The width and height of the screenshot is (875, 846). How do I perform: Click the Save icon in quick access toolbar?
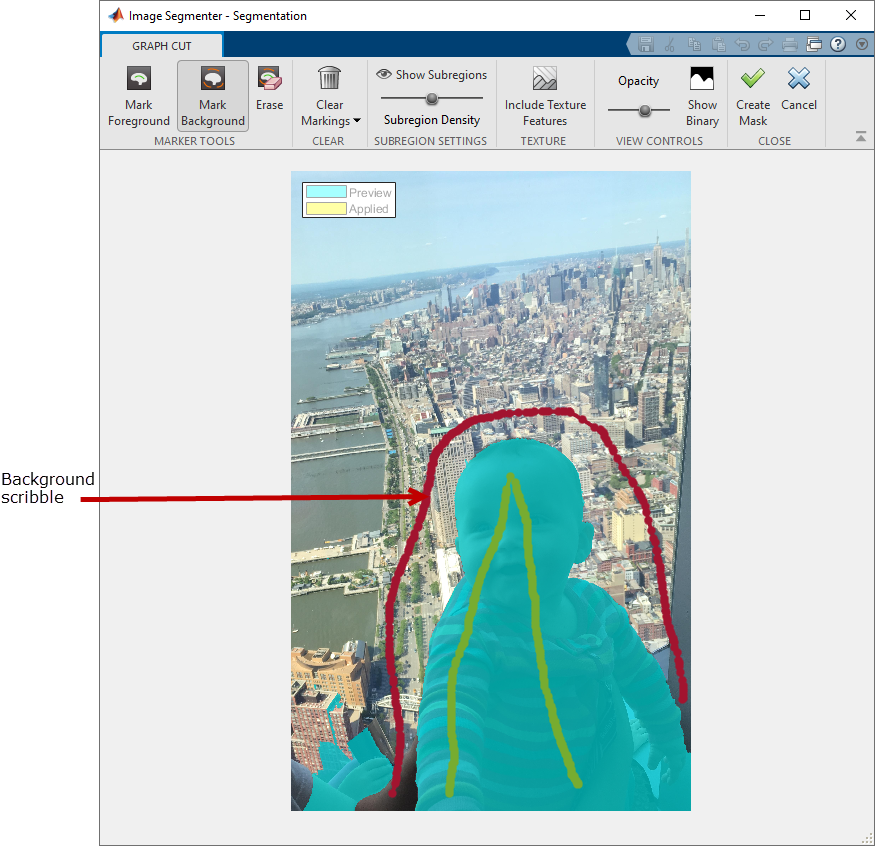(646, 45)
